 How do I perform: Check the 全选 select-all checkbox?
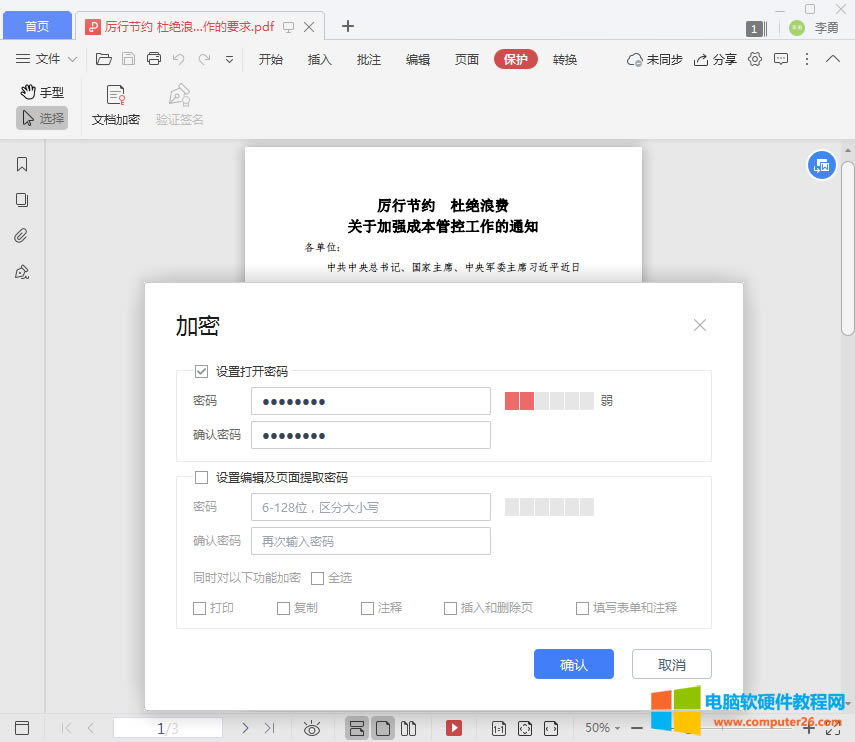(x=318, y=577)
